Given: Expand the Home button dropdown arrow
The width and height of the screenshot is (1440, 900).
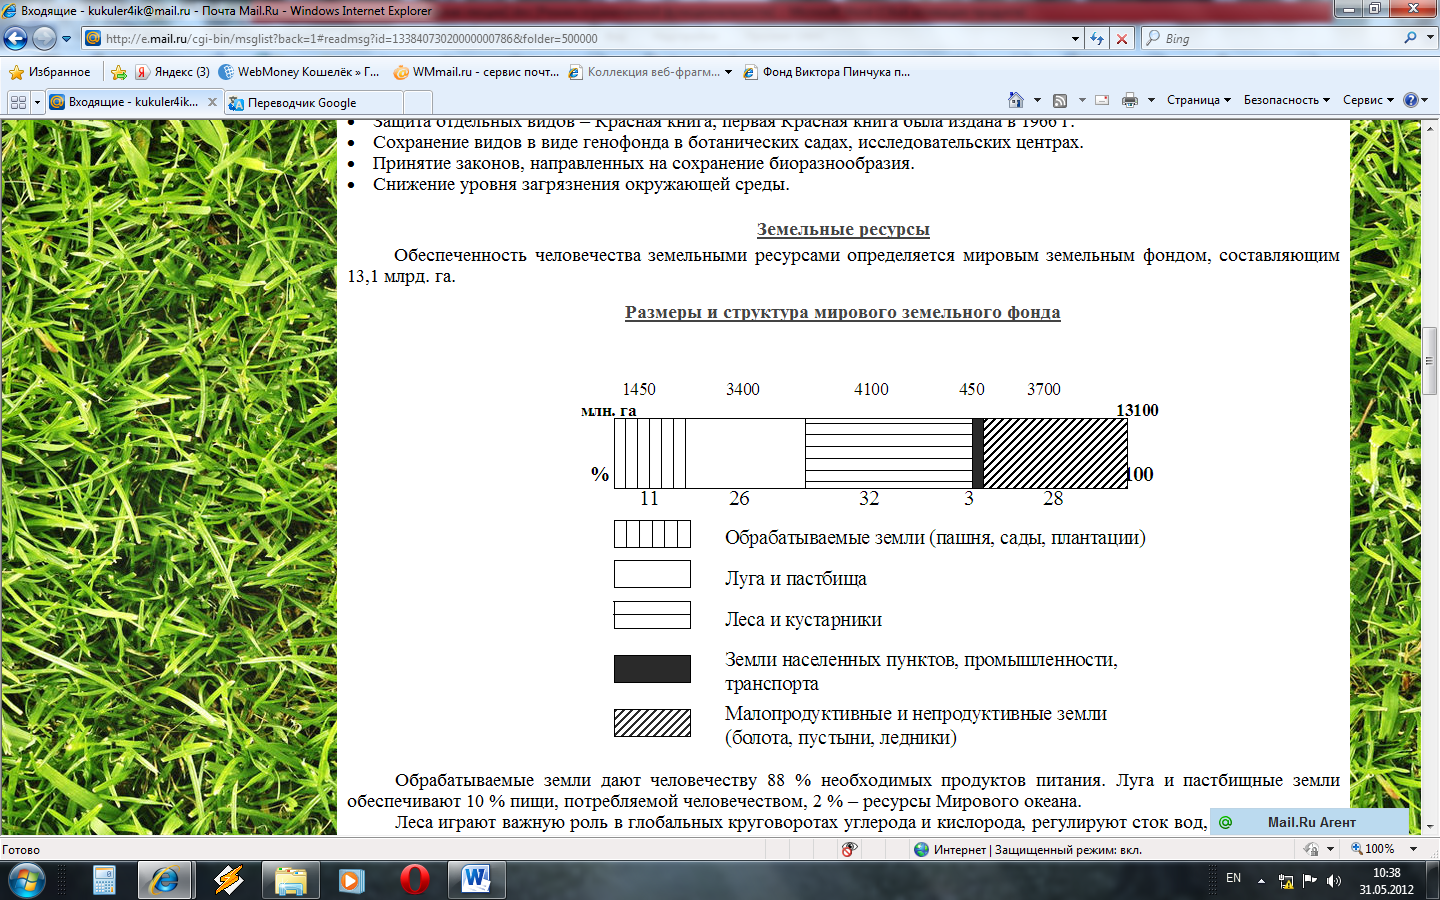Looking at the screenshot, I should (x=1037, y=100).
